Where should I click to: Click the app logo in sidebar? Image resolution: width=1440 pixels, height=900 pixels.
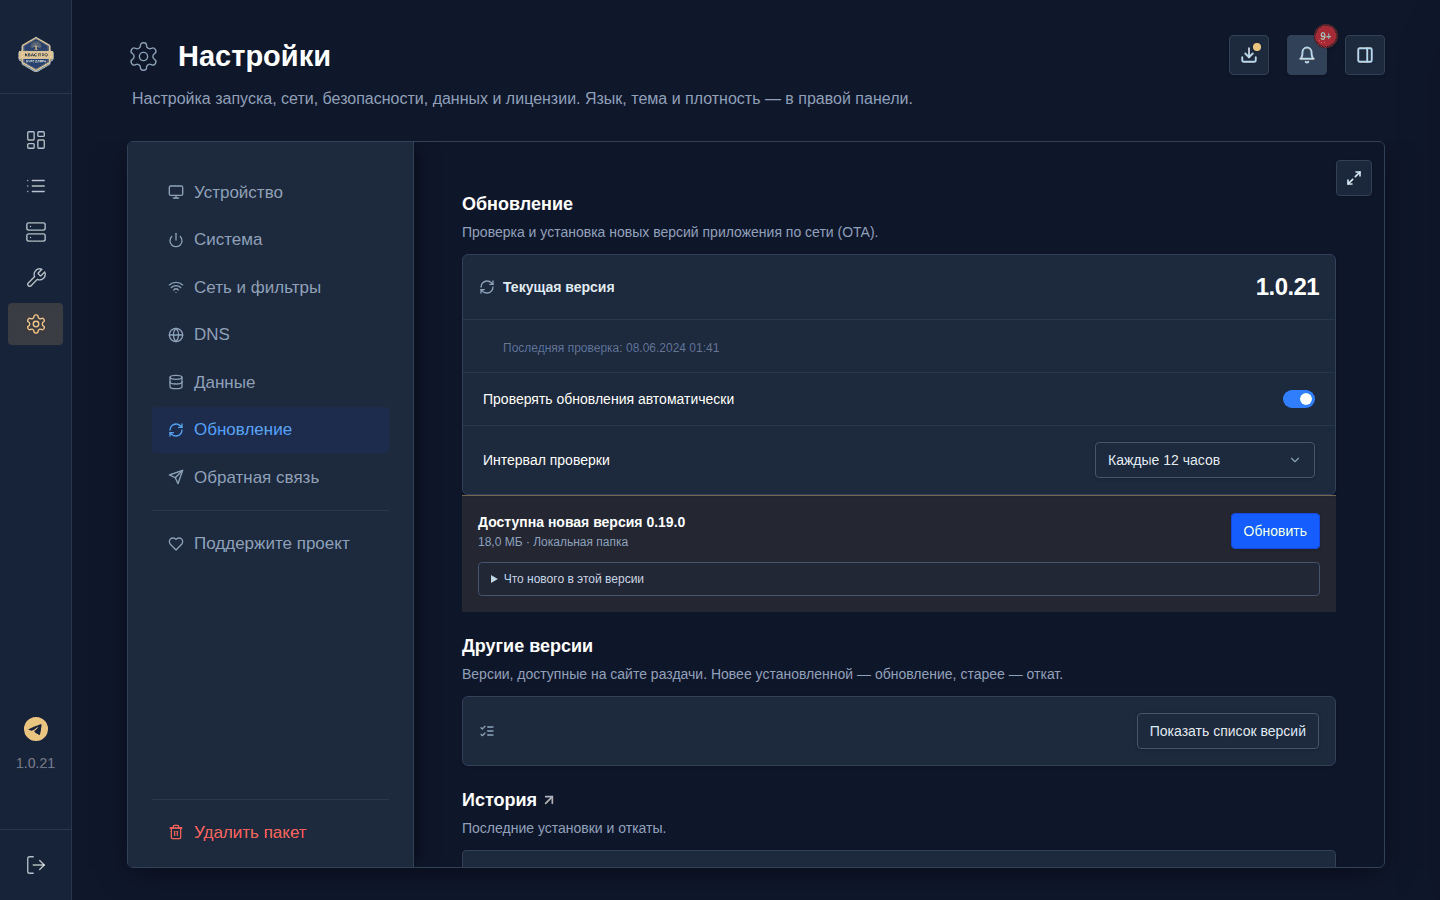[x=36, y=54]
